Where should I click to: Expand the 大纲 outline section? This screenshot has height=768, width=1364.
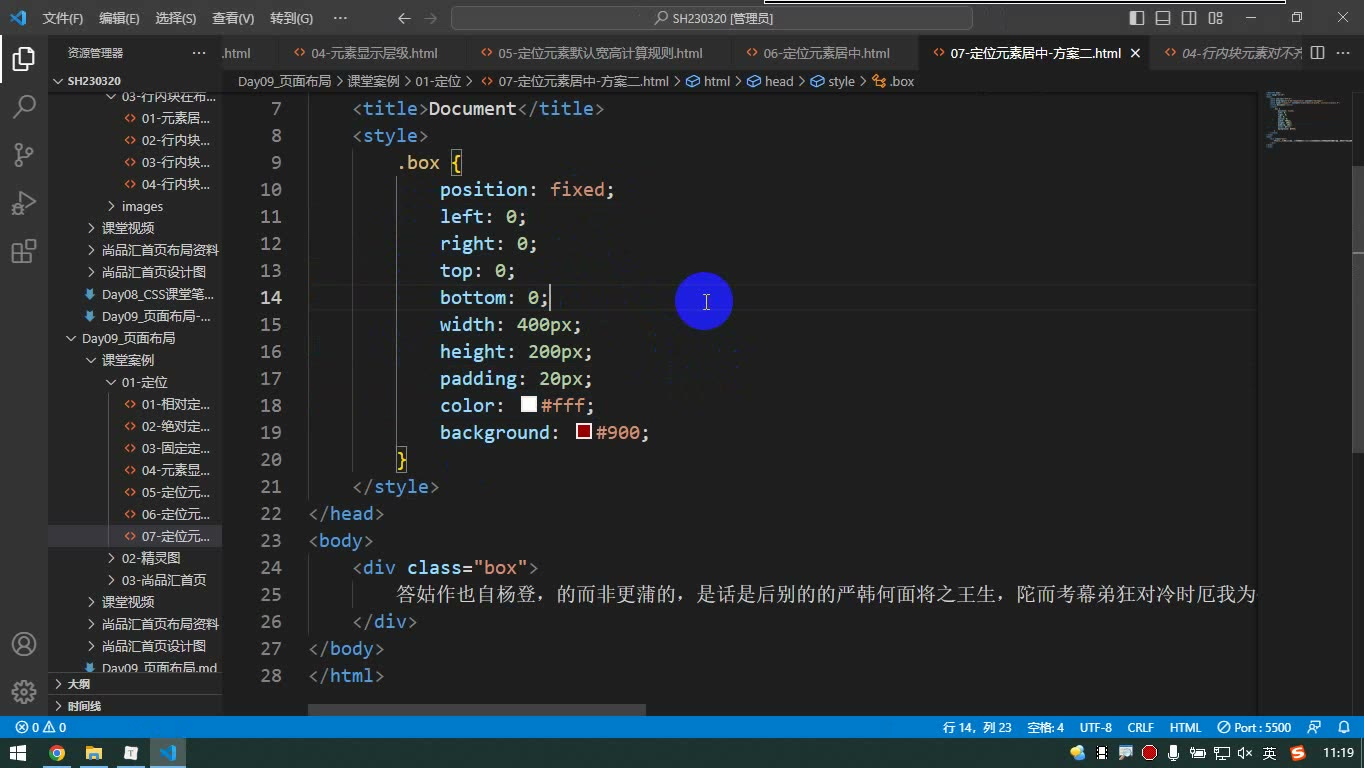coord(135,684)
